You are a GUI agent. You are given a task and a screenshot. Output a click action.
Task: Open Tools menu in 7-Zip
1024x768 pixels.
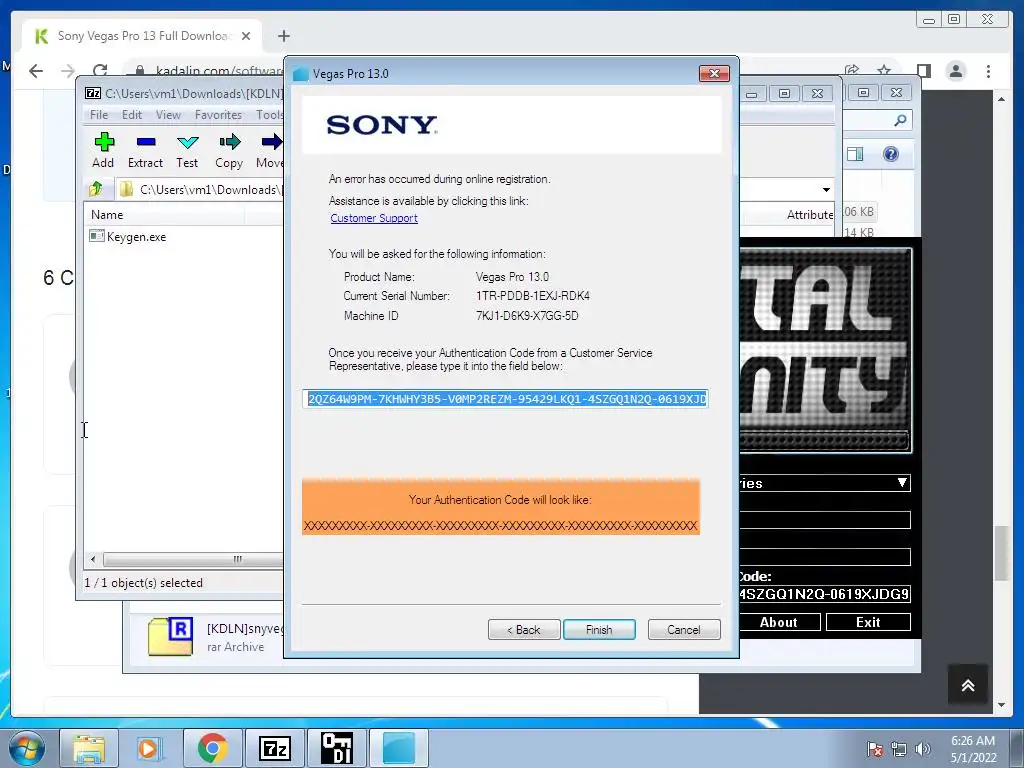click(269, 115)
